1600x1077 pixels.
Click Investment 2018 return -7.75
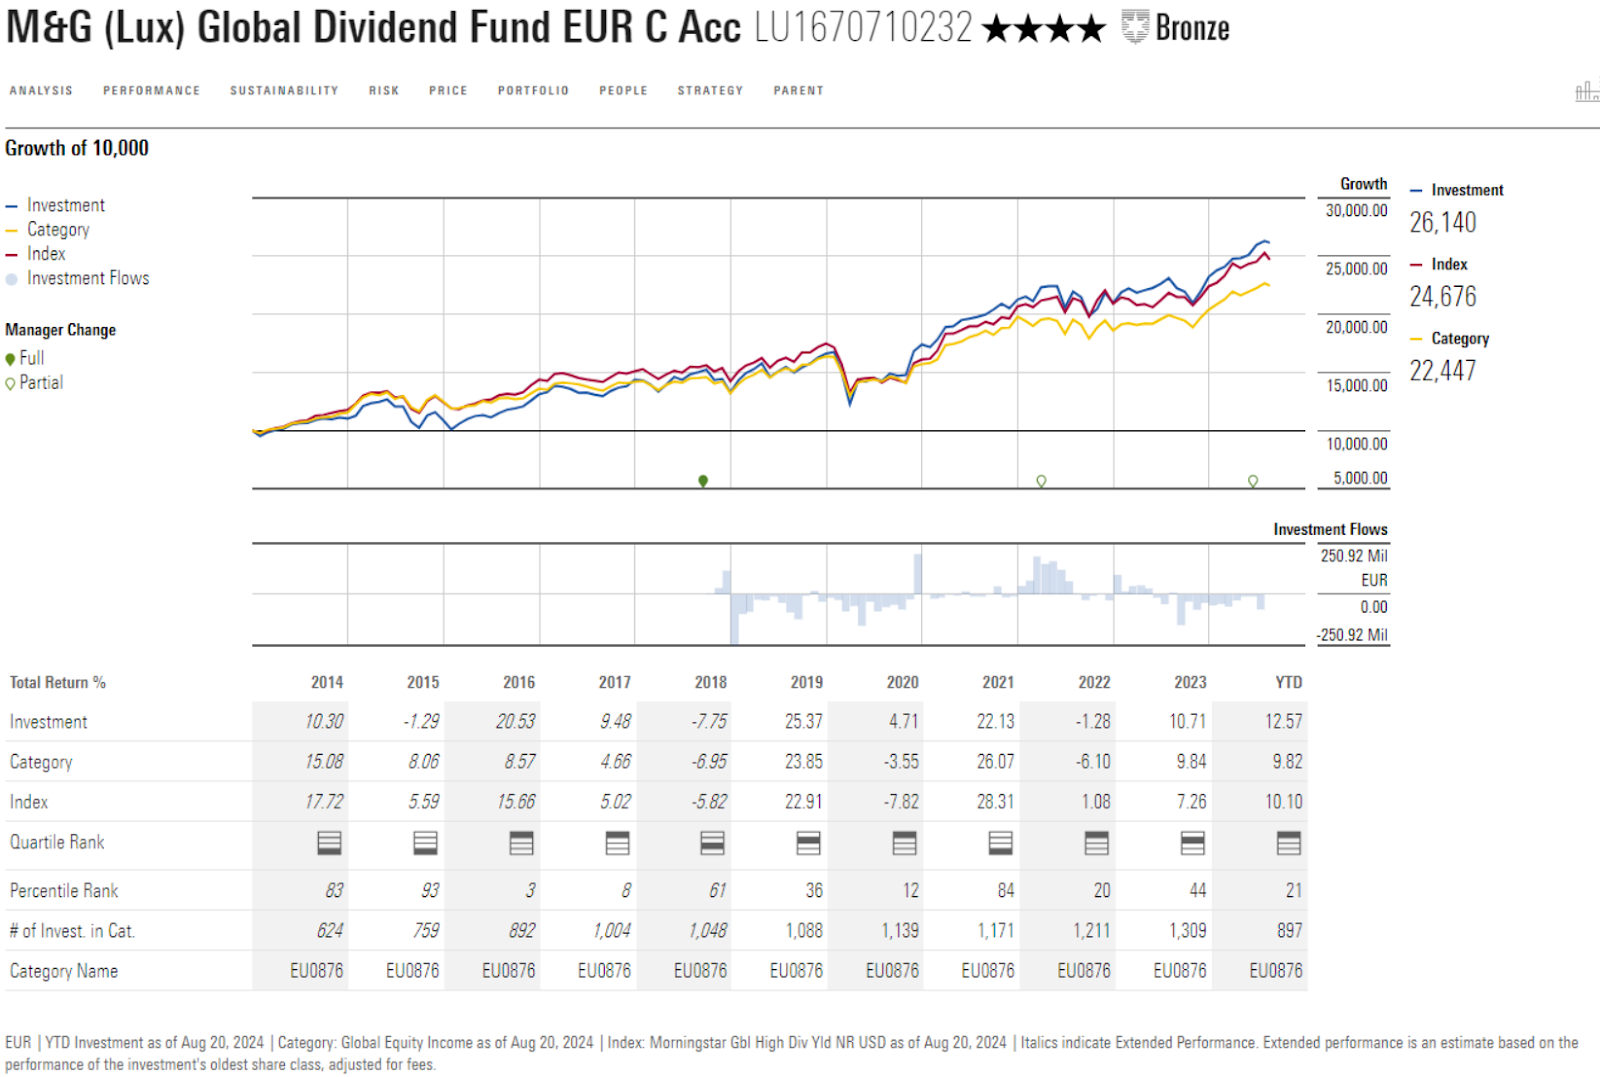pyautogui.click(x=709, y=721)
